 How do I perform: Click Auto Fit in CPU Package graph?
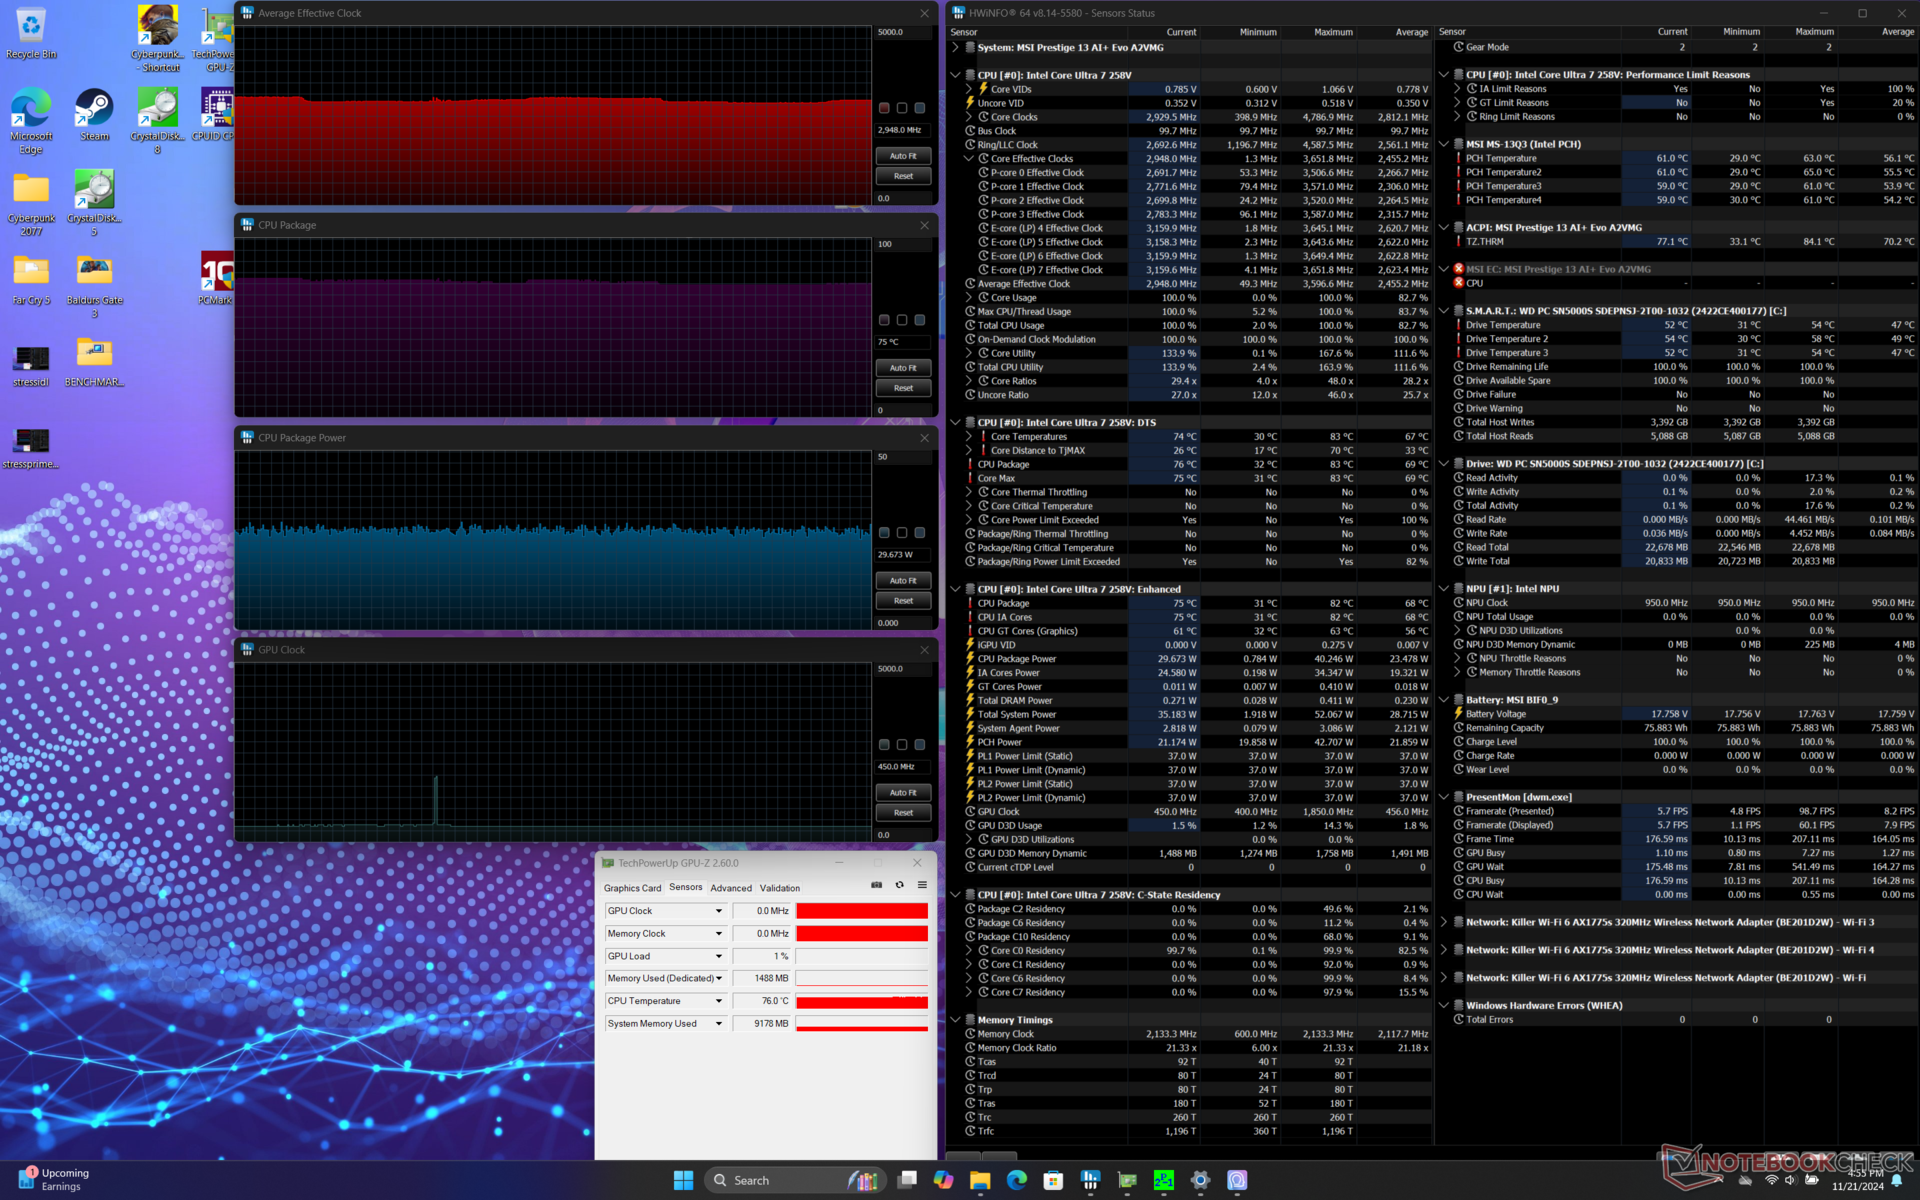(903, 368)
